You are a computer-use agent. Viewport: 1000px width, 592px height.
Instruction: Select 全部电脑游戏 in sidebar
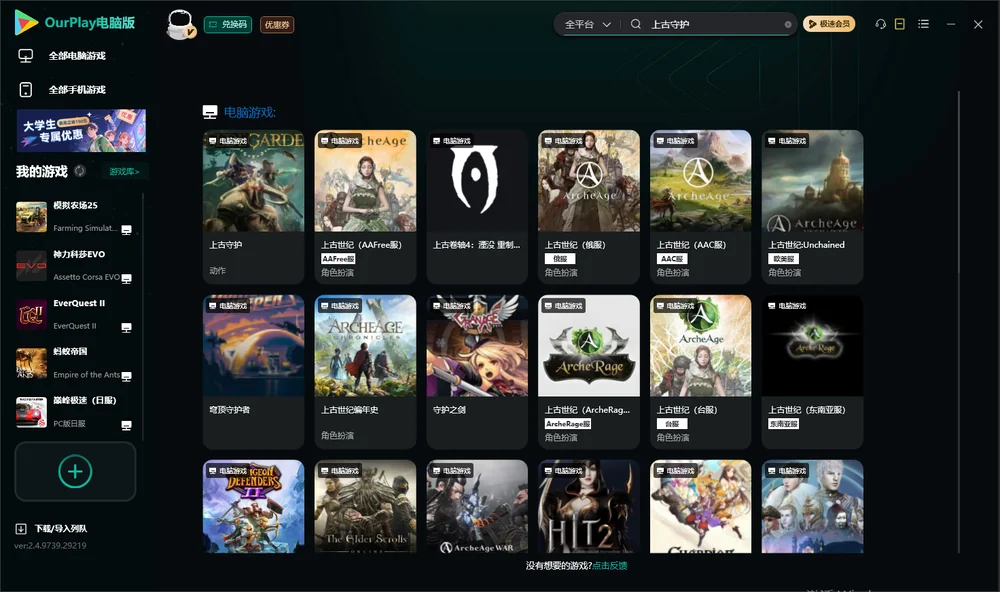pos(77,56)
